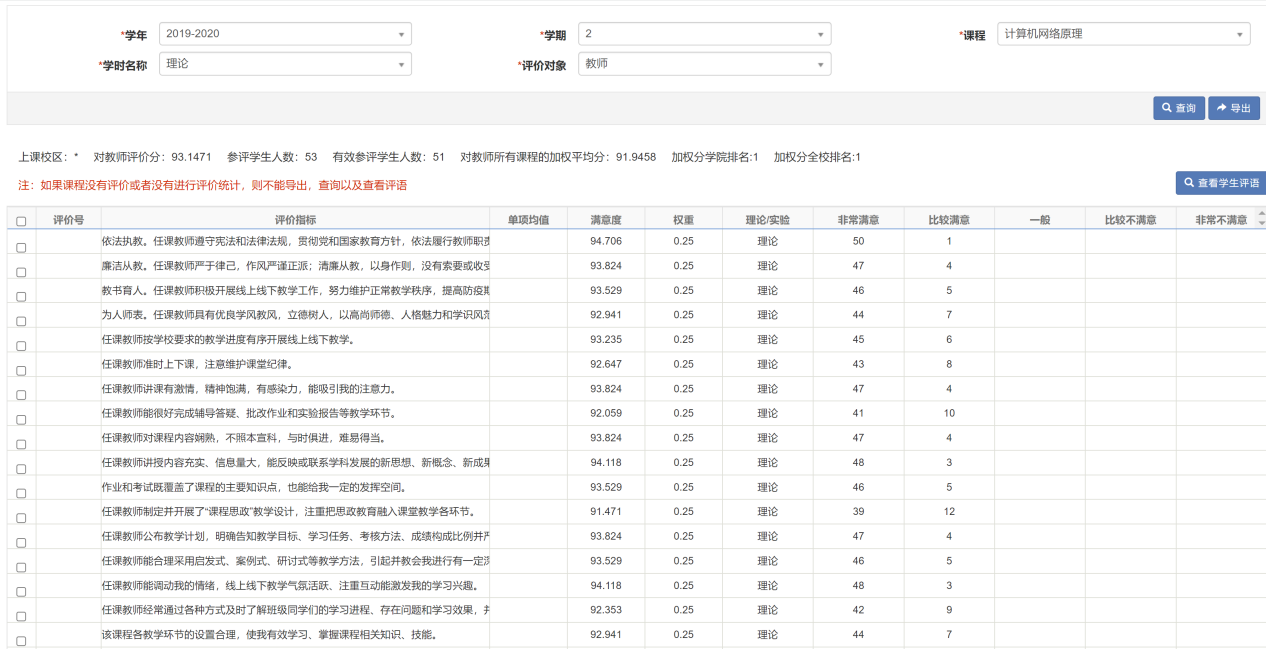
Task: Select the 92.353 satisfaction cell
Action: click(606, 610)
